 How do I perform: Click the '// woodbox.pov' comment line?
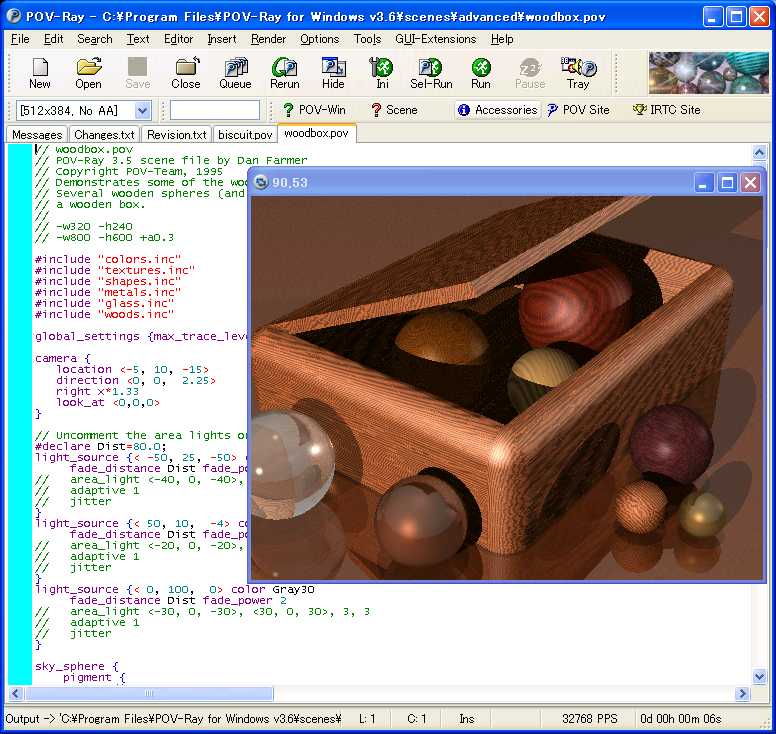[84, 149]
